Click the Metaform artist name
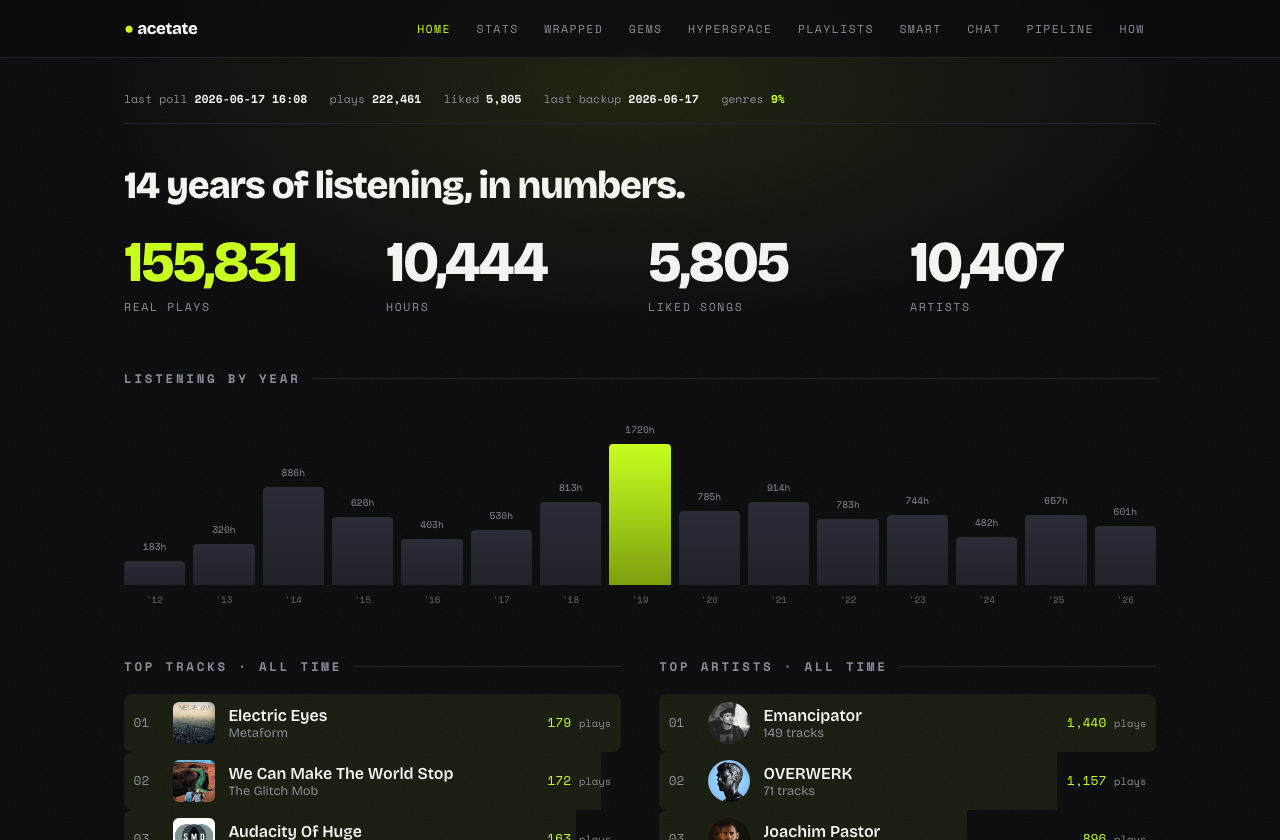1280x840 pixels. click(258, 733)
